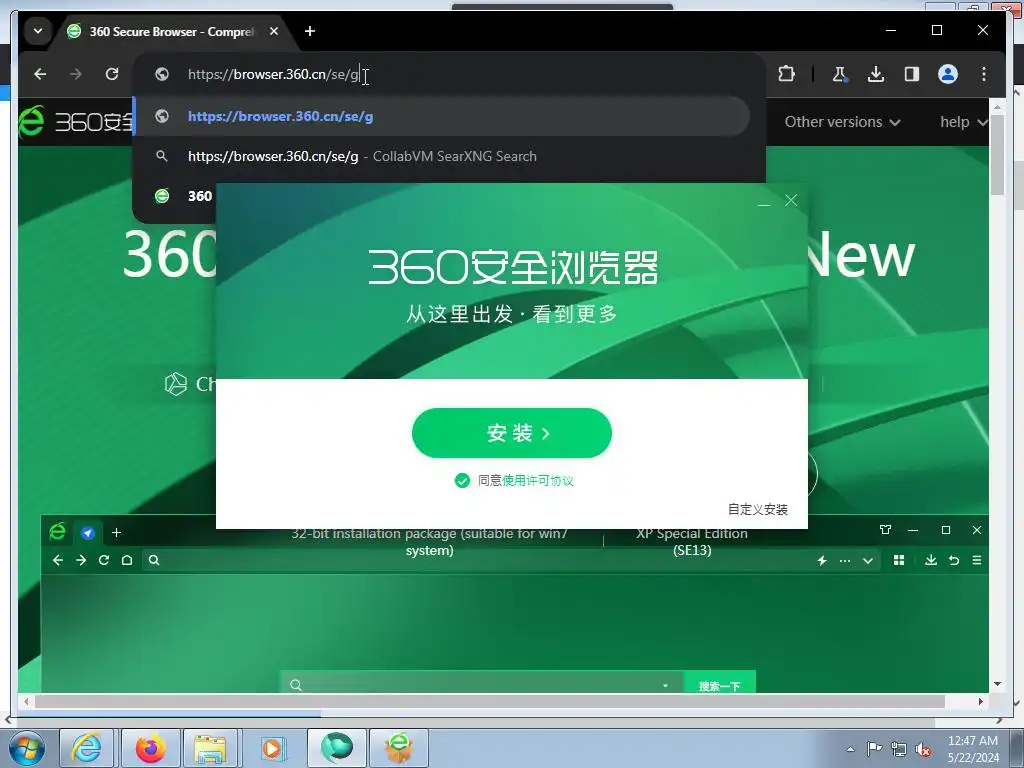The image size is (1024, 768).
Task: Click the vertical page scrollbar thumb
Action: tap(997, 154)
